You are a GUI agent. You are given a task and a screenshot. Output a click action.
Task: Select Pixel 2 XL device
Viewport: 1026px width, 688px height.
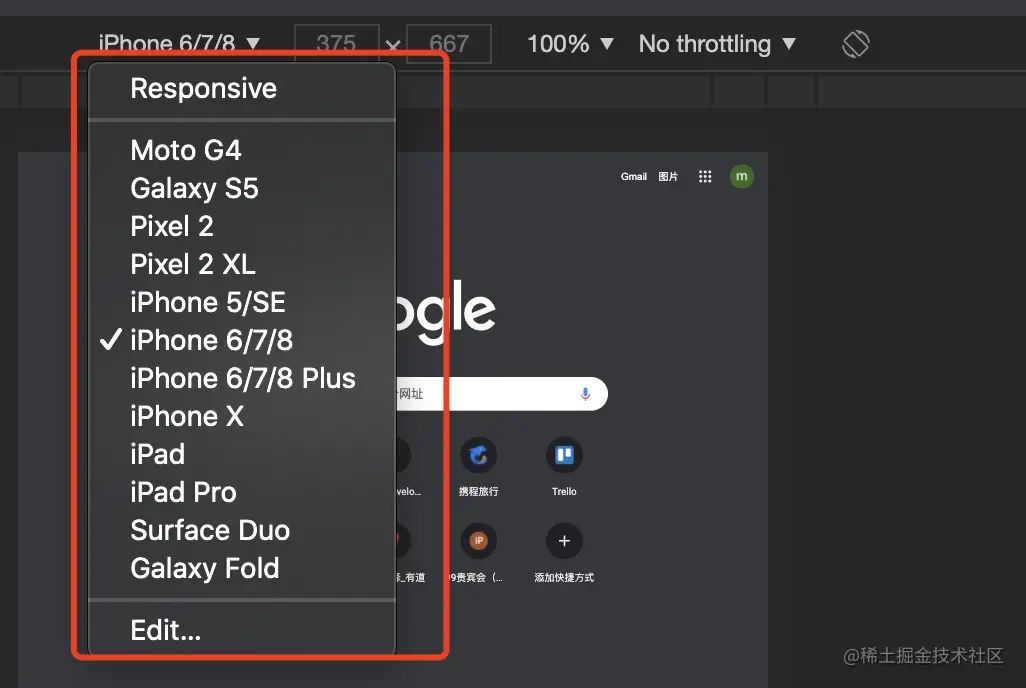tap(241, 264)
